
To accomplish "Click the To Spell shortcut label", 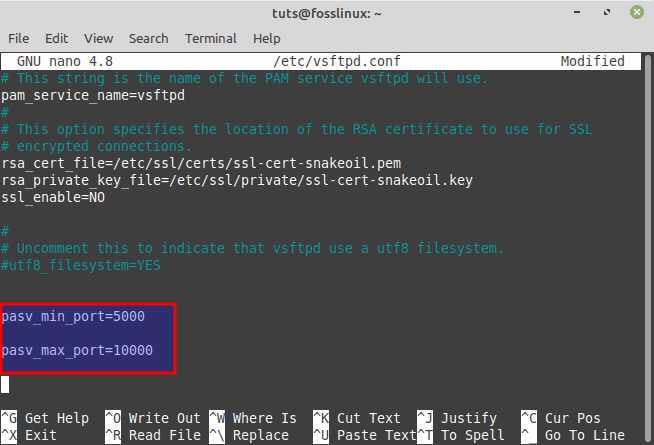I will point(472,435).
